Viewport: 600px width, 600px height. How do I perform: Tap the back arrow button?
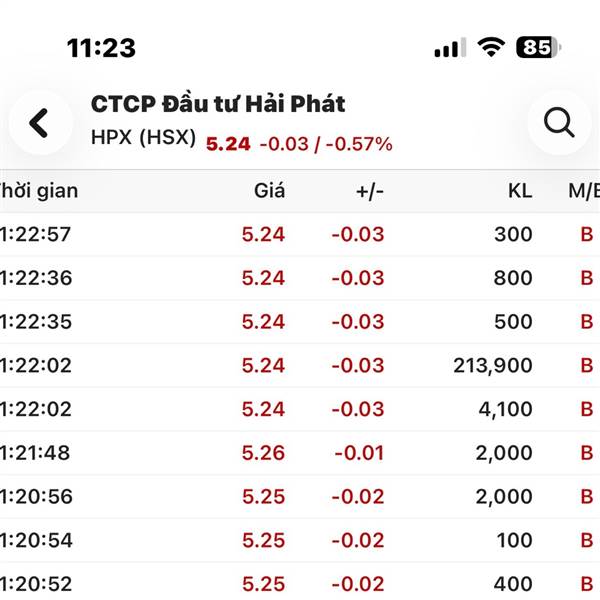(39, 123)
